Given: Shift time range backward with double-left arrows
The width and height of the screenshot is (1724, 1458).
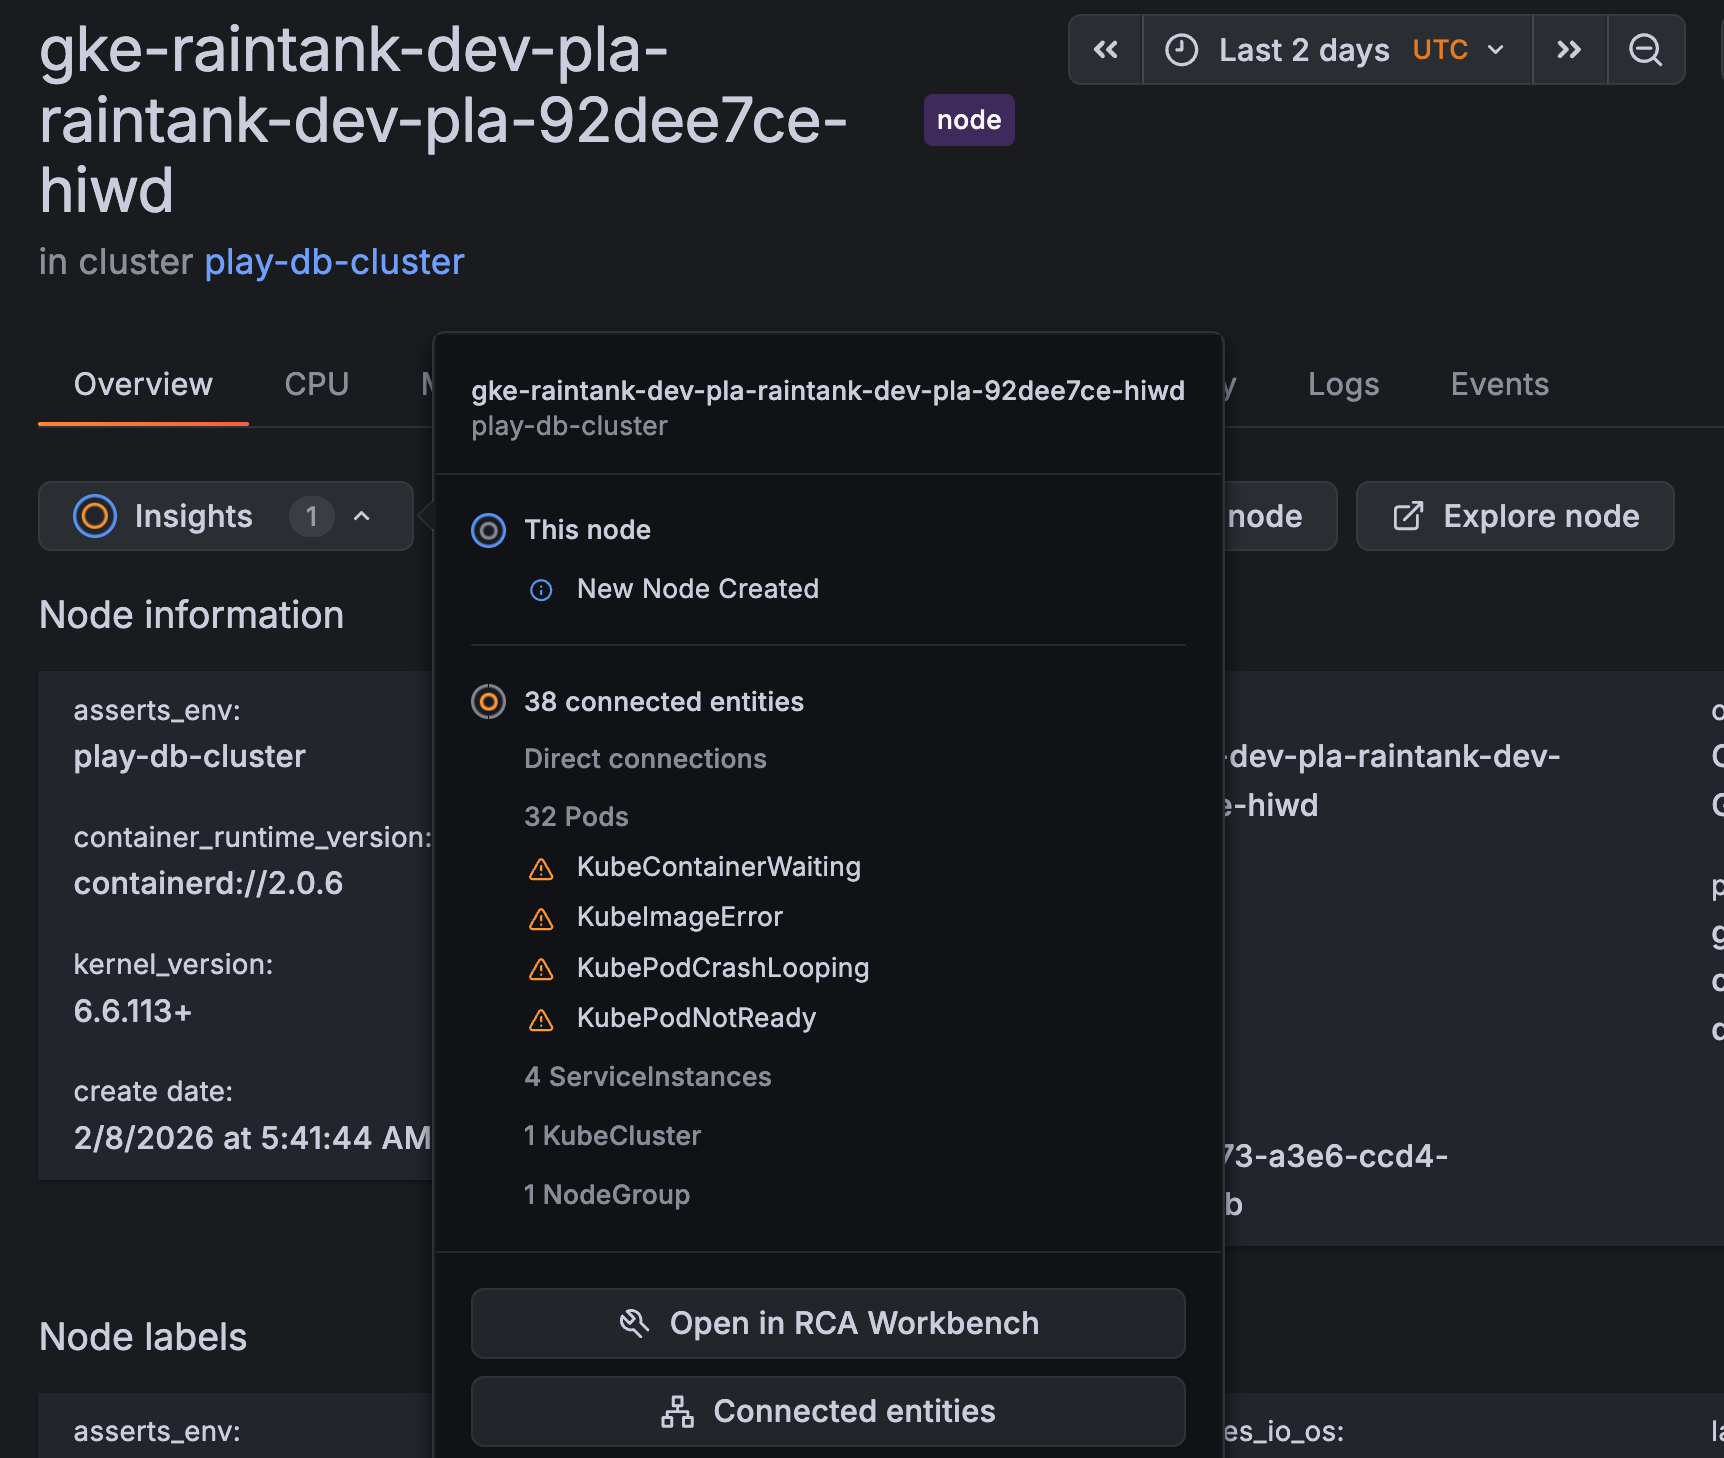Looking at the screenshot, I should pos(1105,50).
